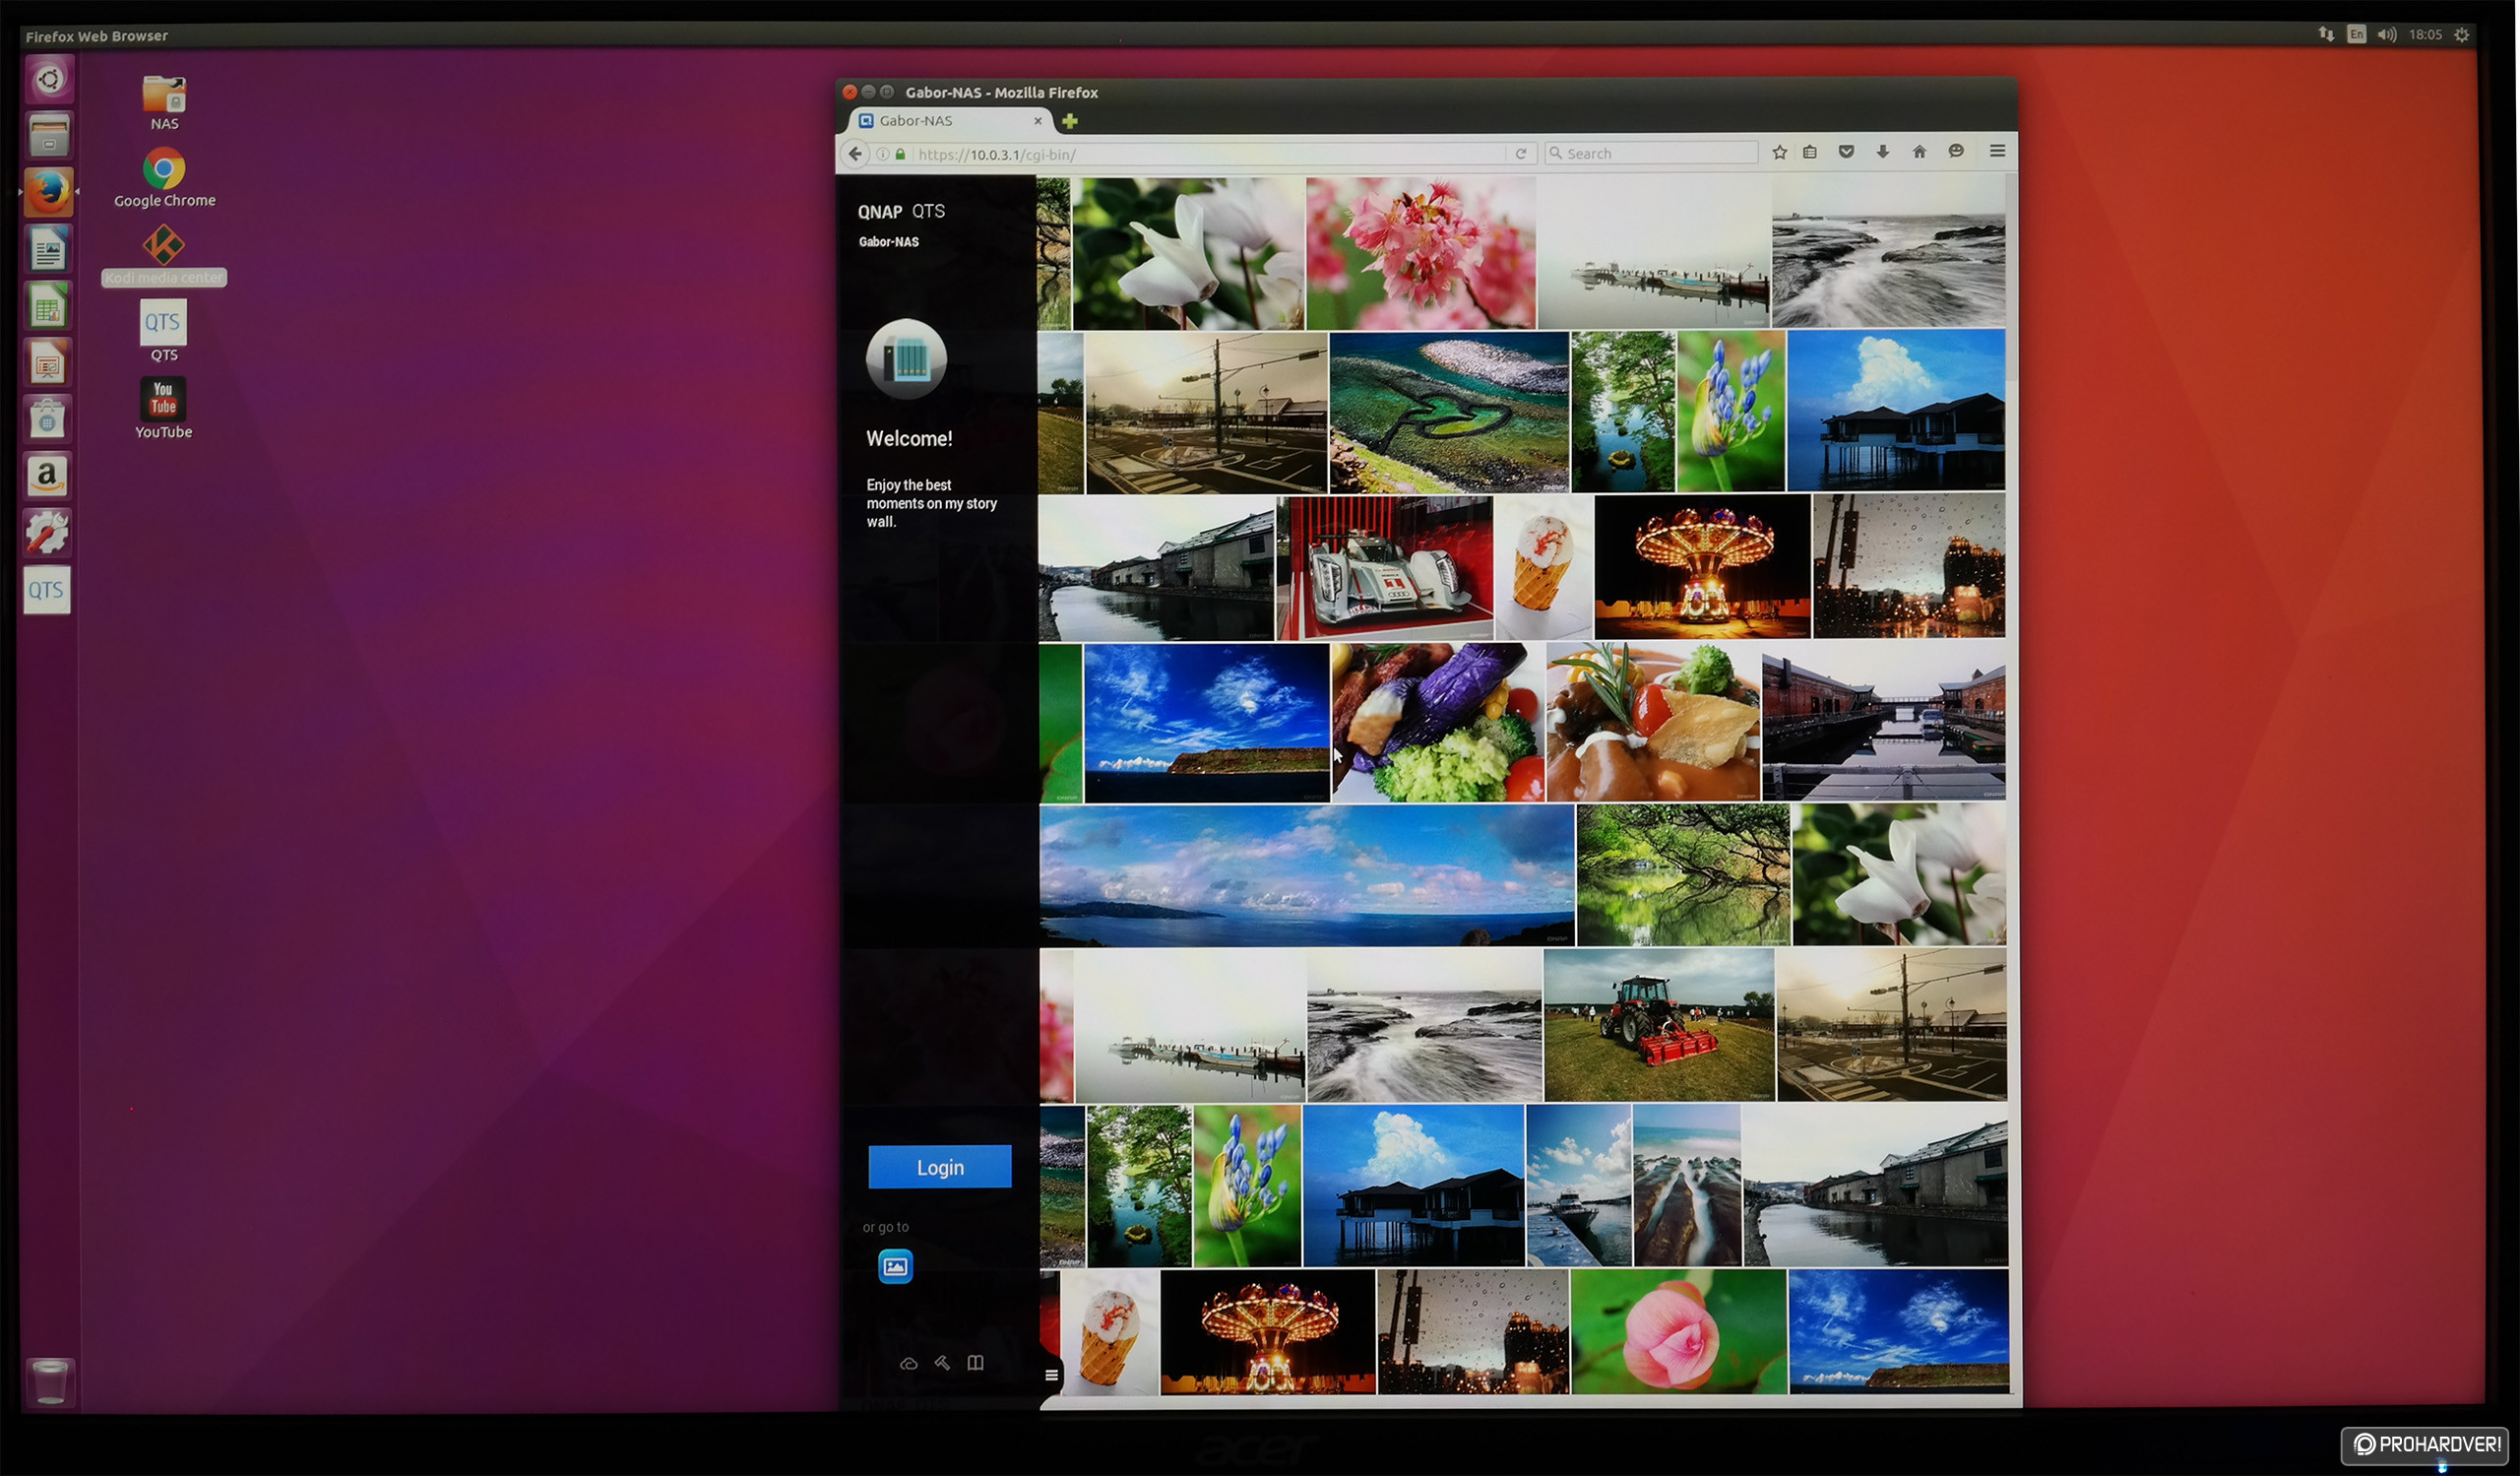
Task: Open Trash in launcher
Action: point(48,1382)
